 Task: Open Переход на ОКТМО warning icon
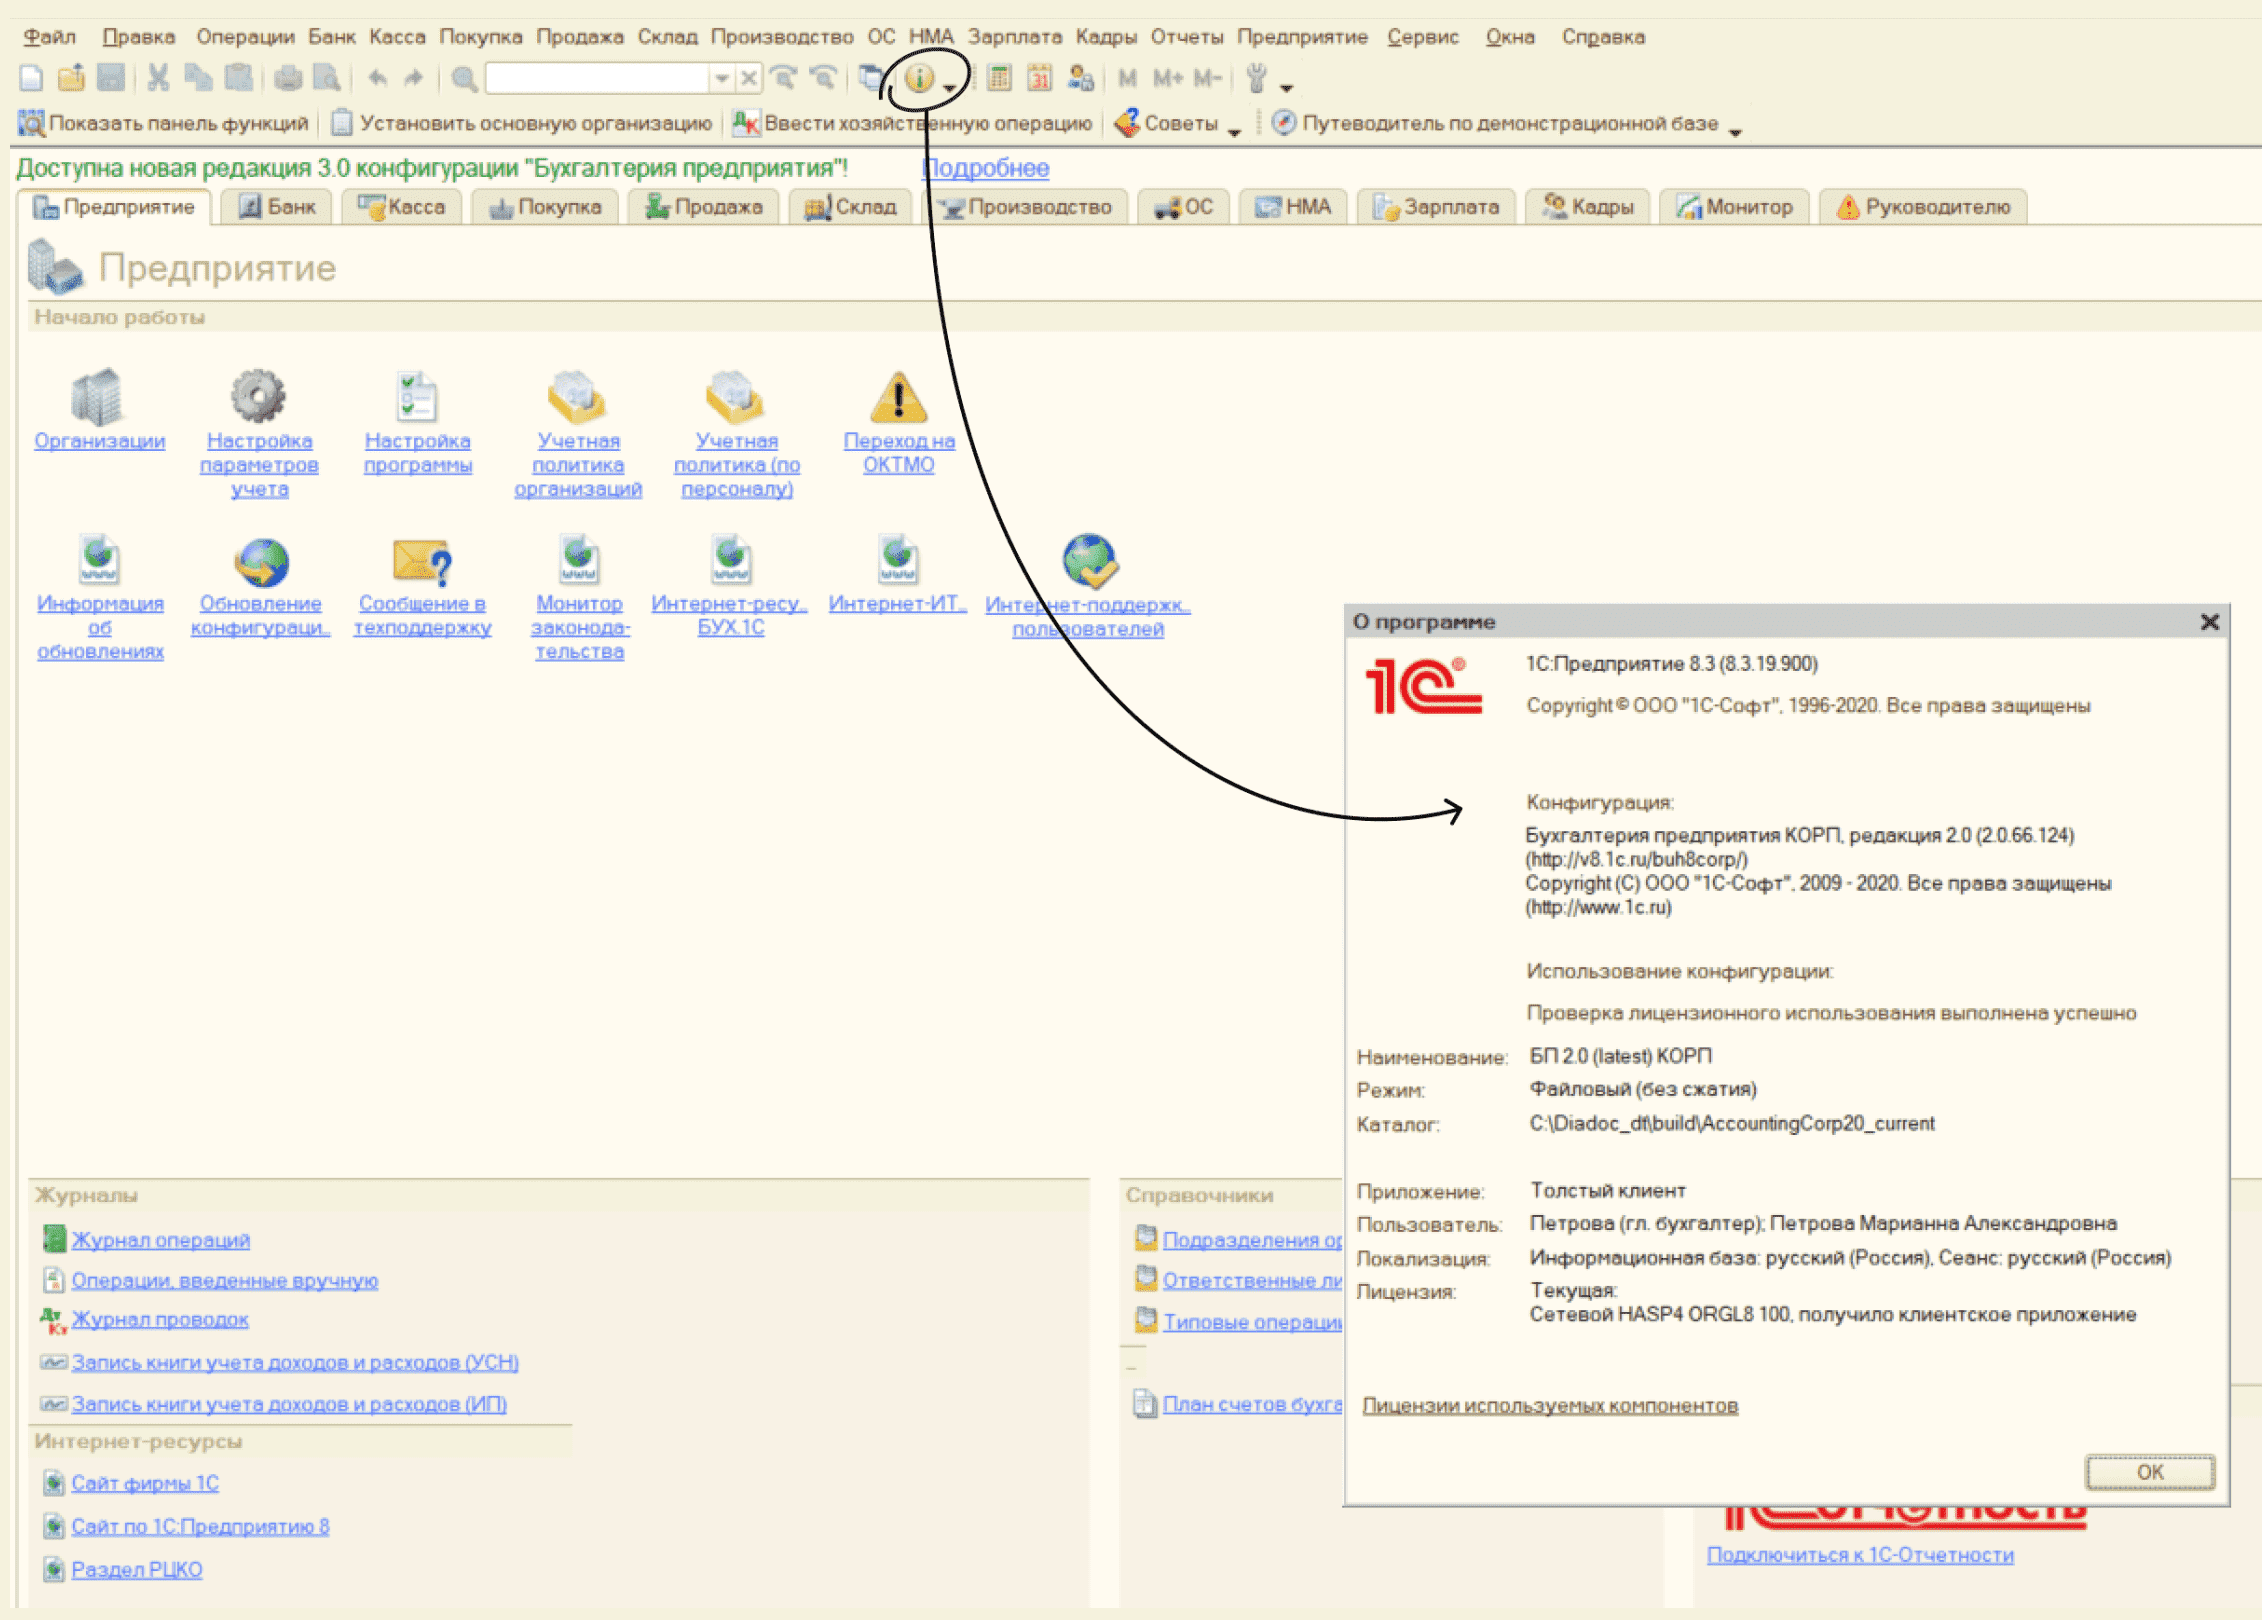pos(898,398)
